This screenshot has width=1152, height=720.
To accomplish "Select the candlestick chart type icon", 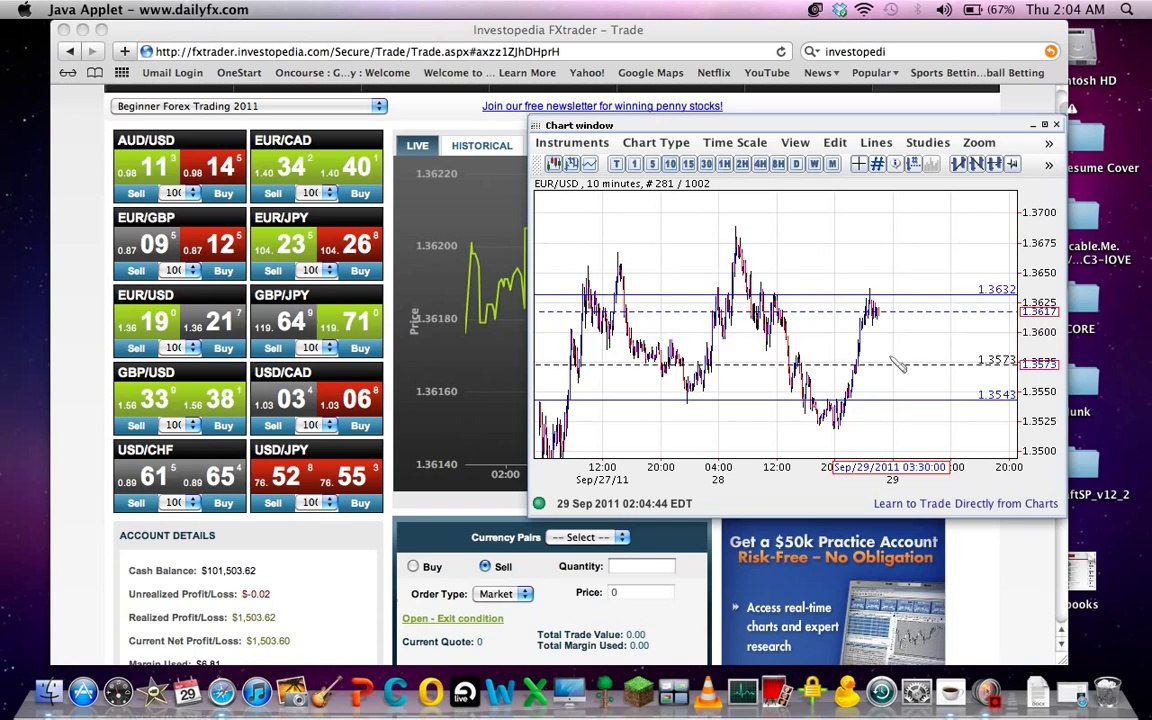I will 553,164.
